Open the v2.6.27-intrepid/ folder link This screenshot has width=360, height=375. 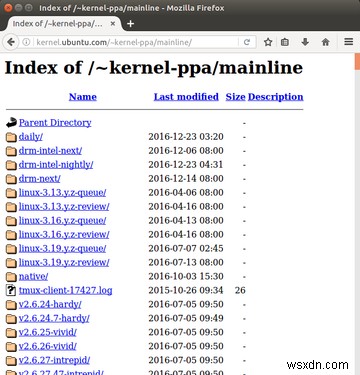pyautogui.click(x=54, y=361)
